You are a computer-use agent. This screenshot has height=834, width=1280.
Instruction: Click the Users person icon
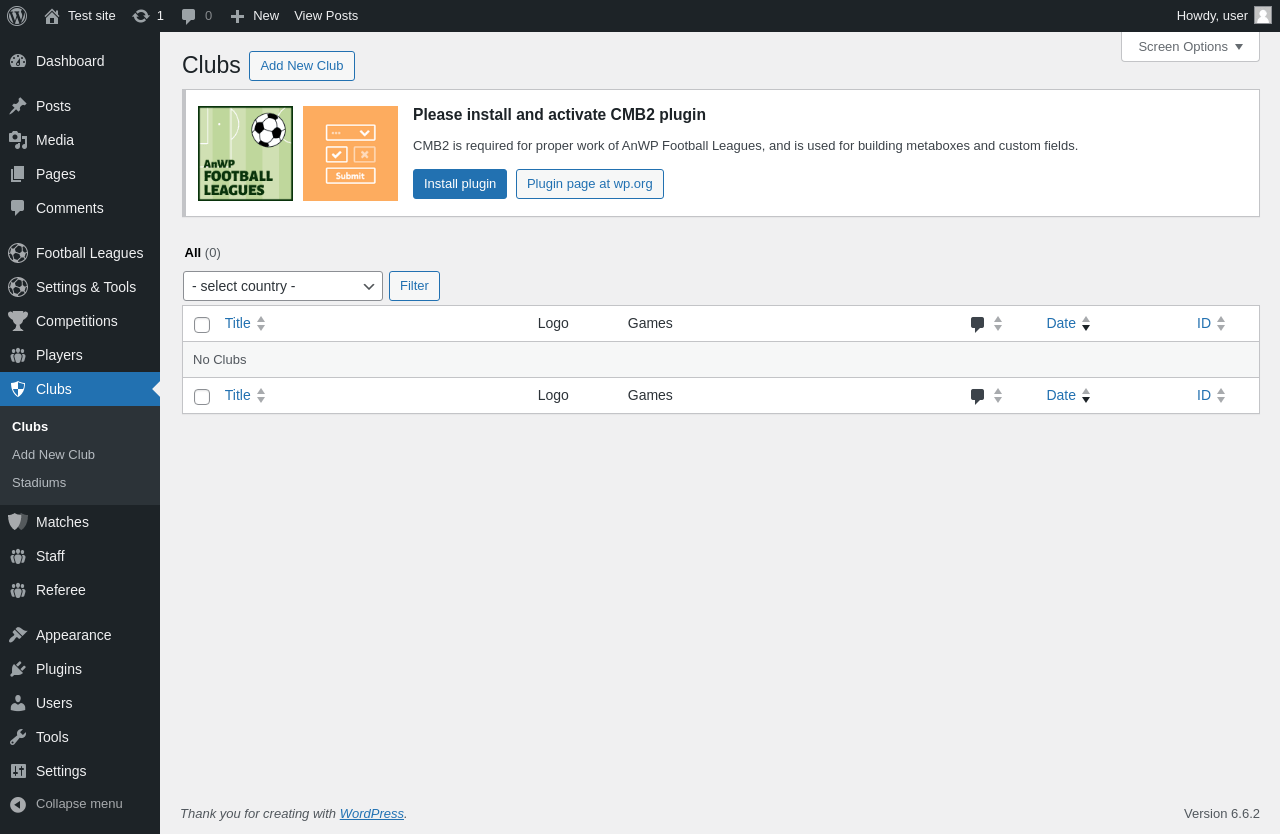[x=18, y=703]
